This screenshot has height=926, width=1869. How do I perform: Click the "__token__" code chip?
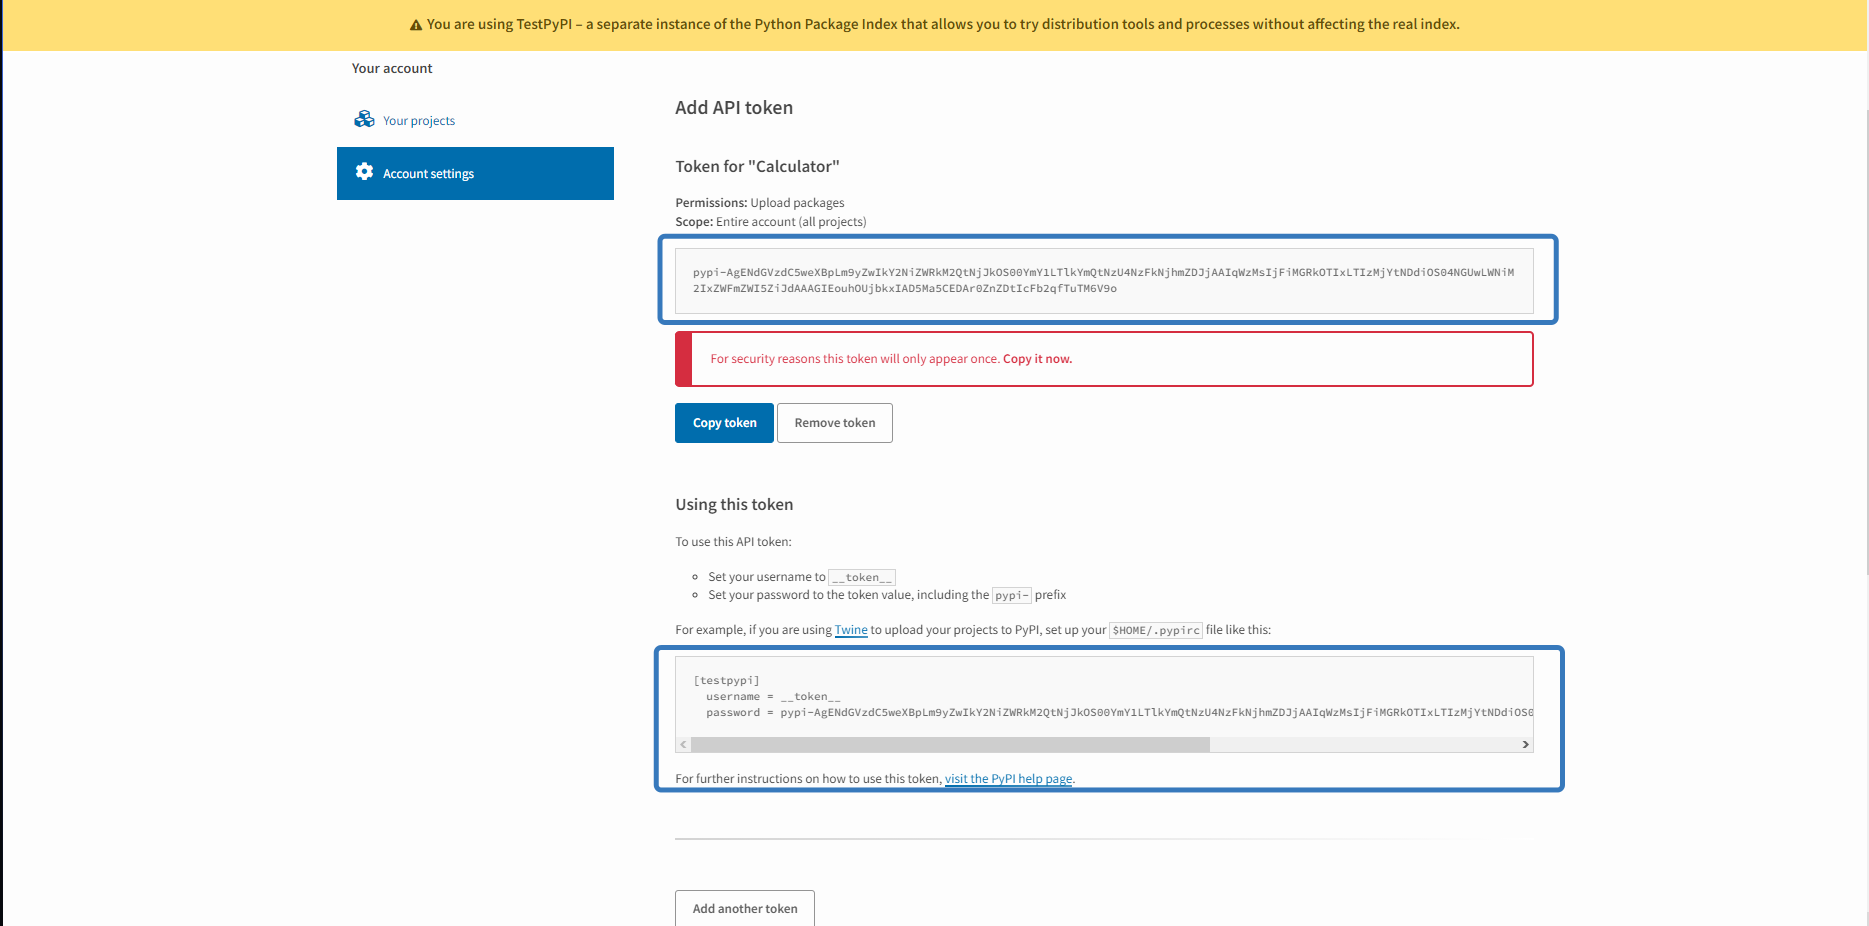point(861,577)
